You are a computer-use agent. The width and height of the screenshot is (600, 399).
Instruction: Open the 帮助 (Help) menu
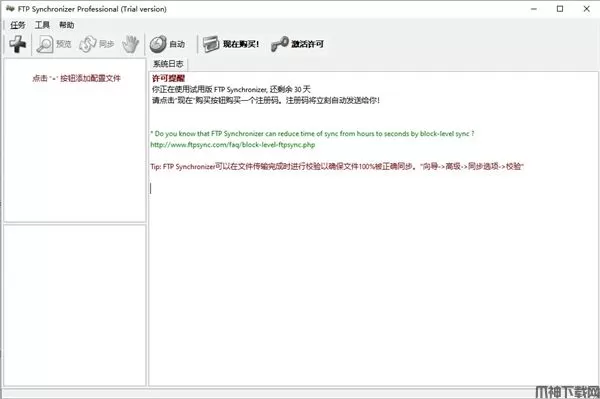click(67, 25)
